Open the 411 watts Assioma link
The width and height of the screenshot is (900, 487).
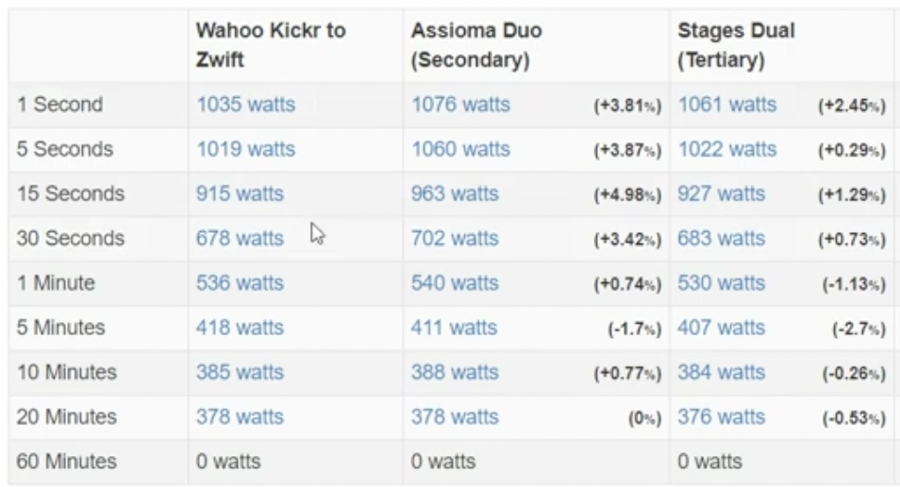pyautogui.click(x=454, y=328)
